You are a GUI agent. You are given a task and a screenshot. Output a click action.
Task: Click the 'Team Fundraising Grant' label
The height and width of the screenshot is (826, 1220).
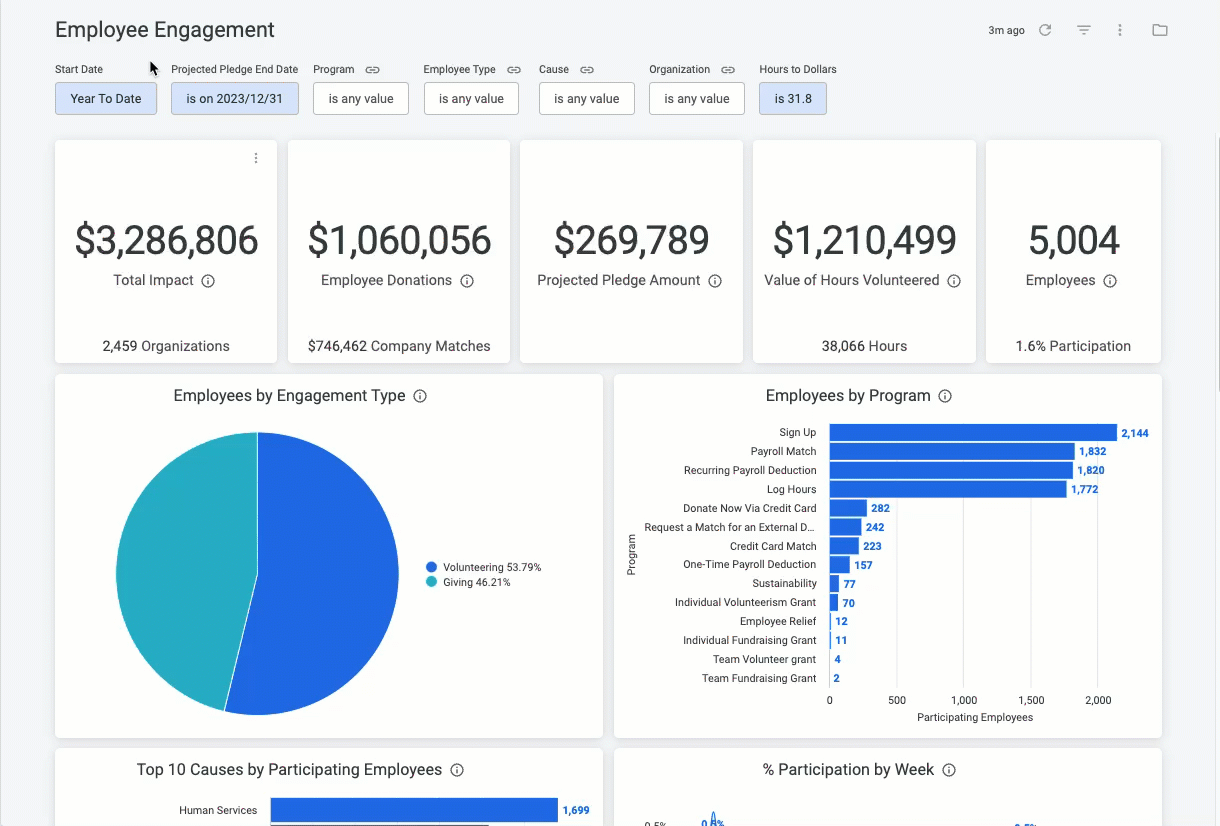click(x=759, y=679)
